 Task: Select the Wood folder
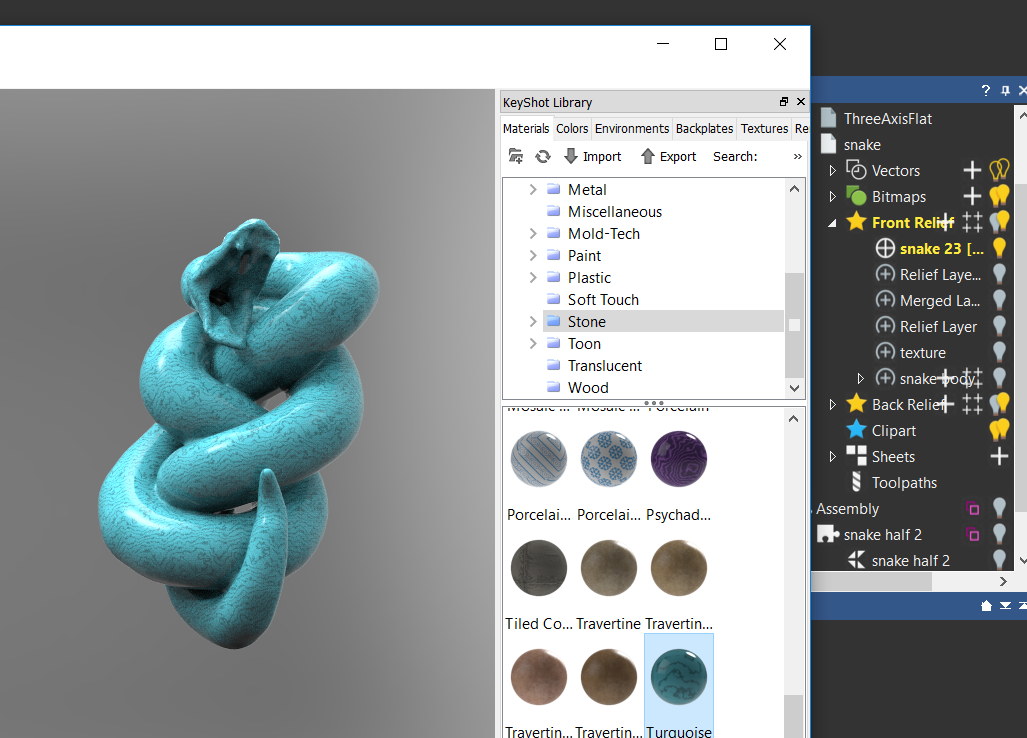click(x=588, y=388)
